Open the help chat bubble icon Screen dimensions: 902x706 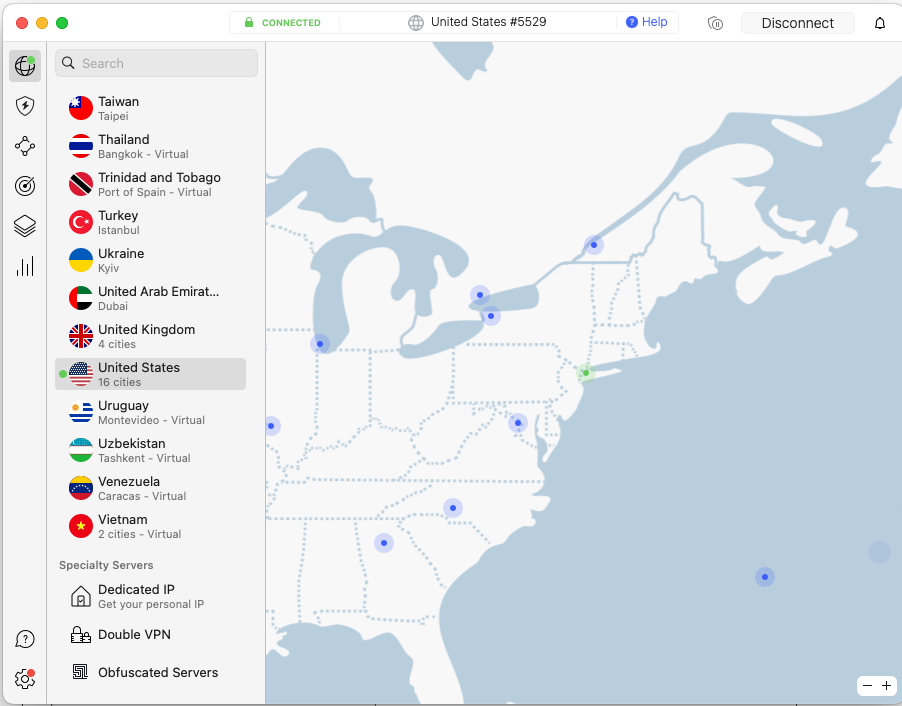coord(25,639)
